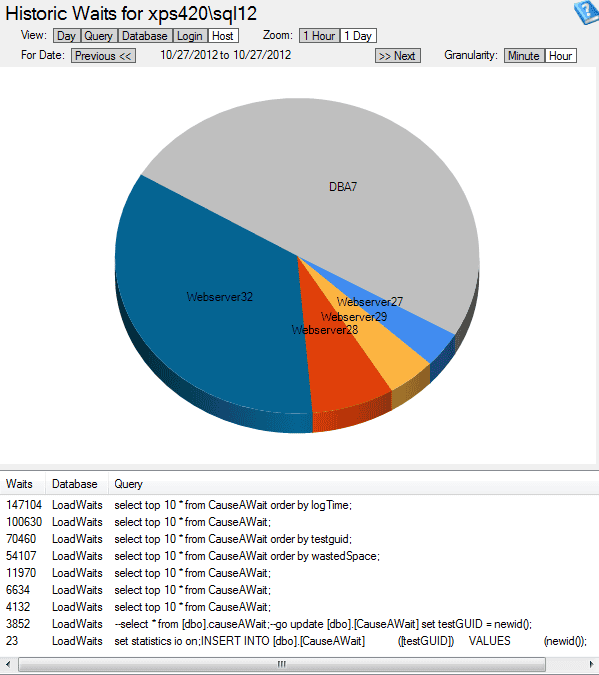This screenshot has height=675, width=599.
Task: Open the help book icon
Action: (x=587, y=12)
